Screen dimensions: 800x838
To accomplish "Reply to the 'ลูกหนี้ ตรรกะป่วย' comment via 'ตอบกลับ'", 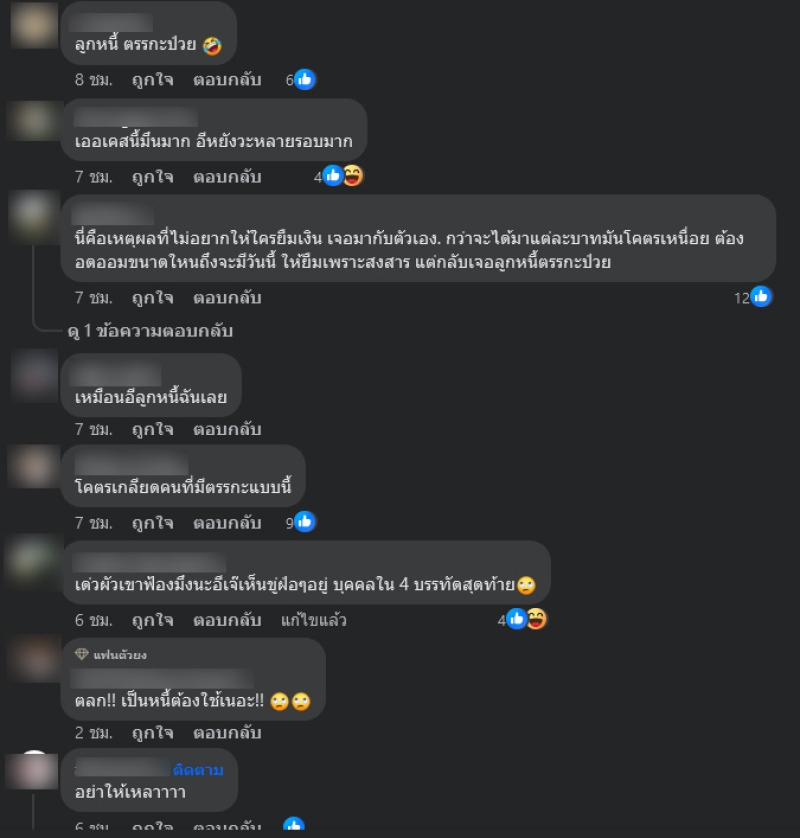I will click(227, 80).
